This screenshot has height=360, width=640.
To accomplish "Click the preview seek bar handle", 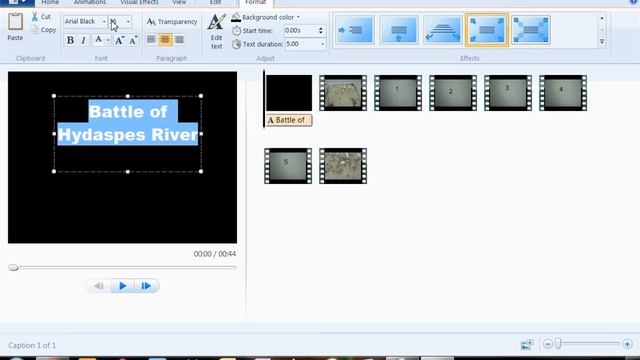I will 13,268.
